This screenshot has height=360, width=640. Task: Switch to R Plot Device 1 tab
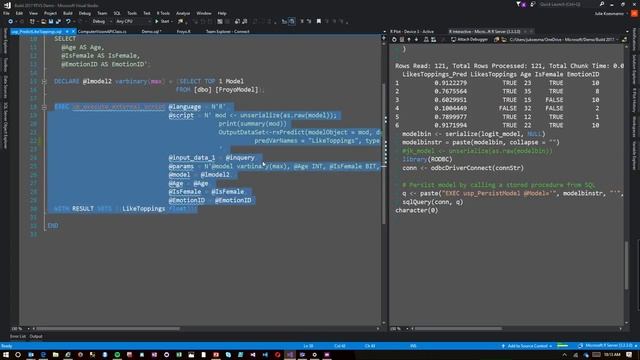tap(411, 31)
